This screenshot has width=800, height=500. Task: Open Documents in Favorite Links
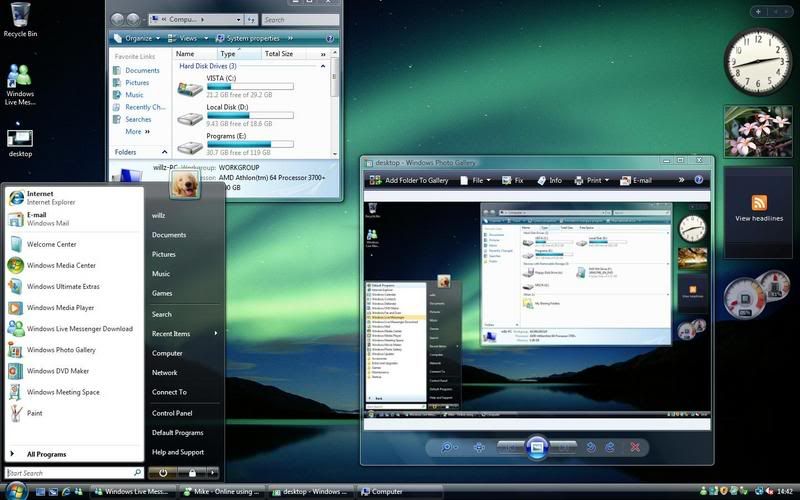[x=136, y=70]
